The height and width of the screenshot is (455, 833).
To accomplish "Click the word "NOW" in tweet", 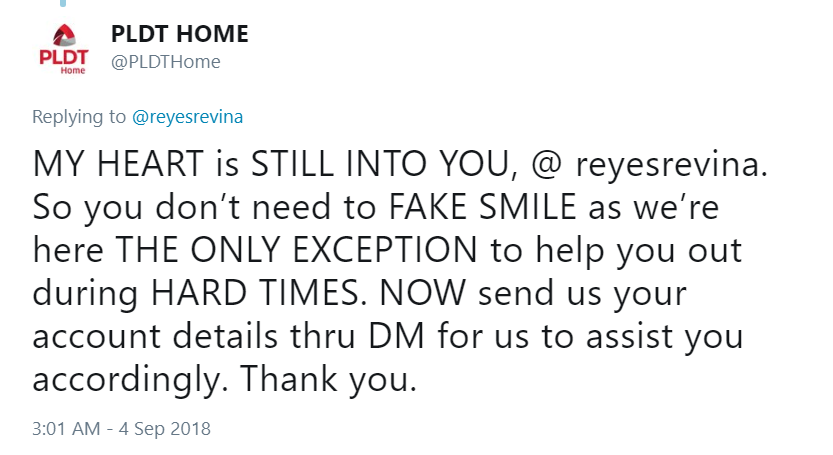I will [423, 293].
